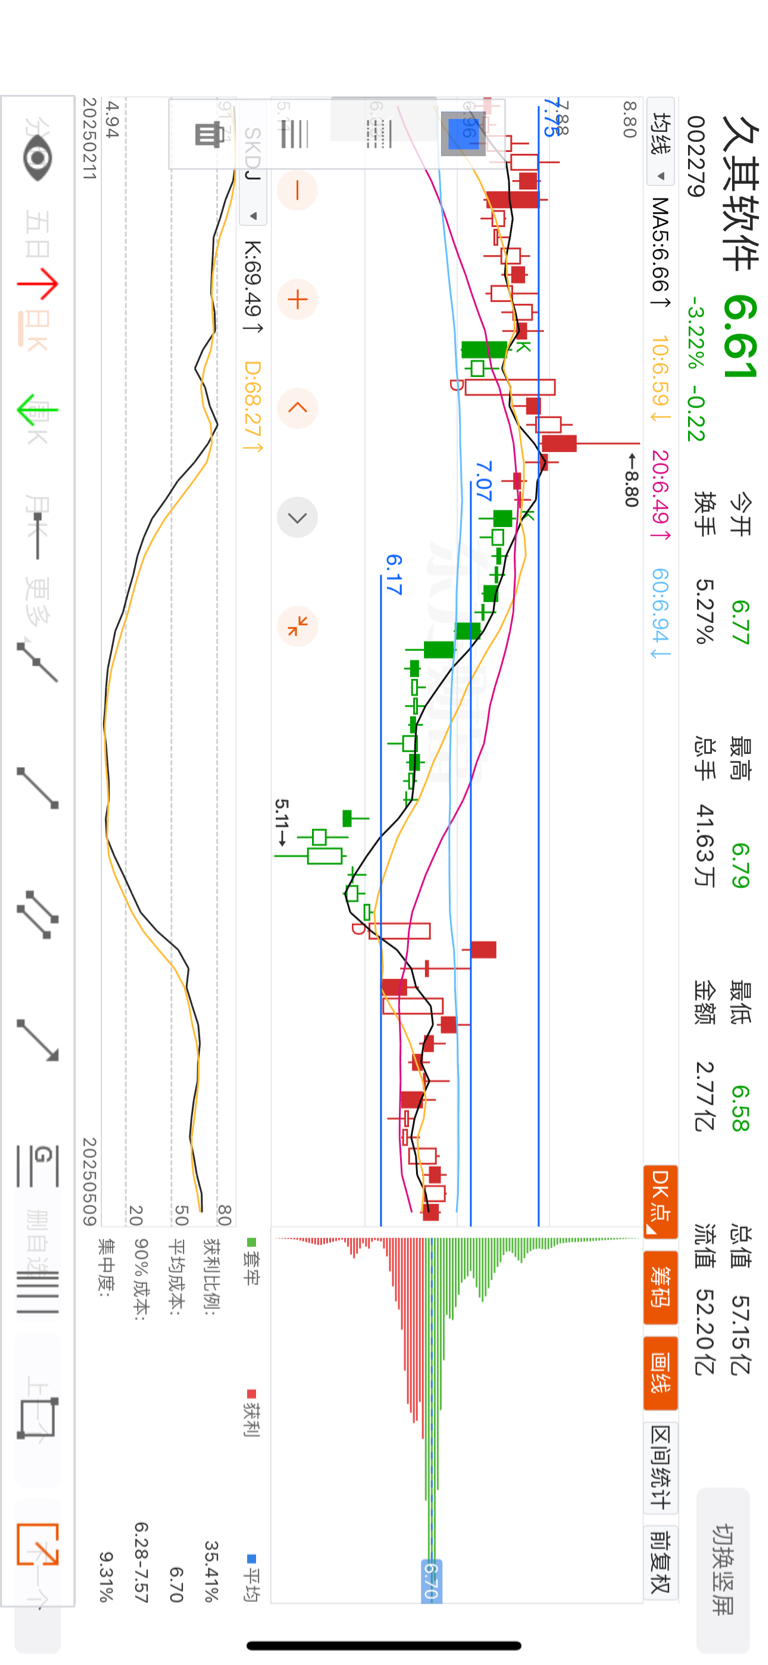
Task: Tap the 8.80 high price marker
Action: pyautogui.click(x=631, y=481)
